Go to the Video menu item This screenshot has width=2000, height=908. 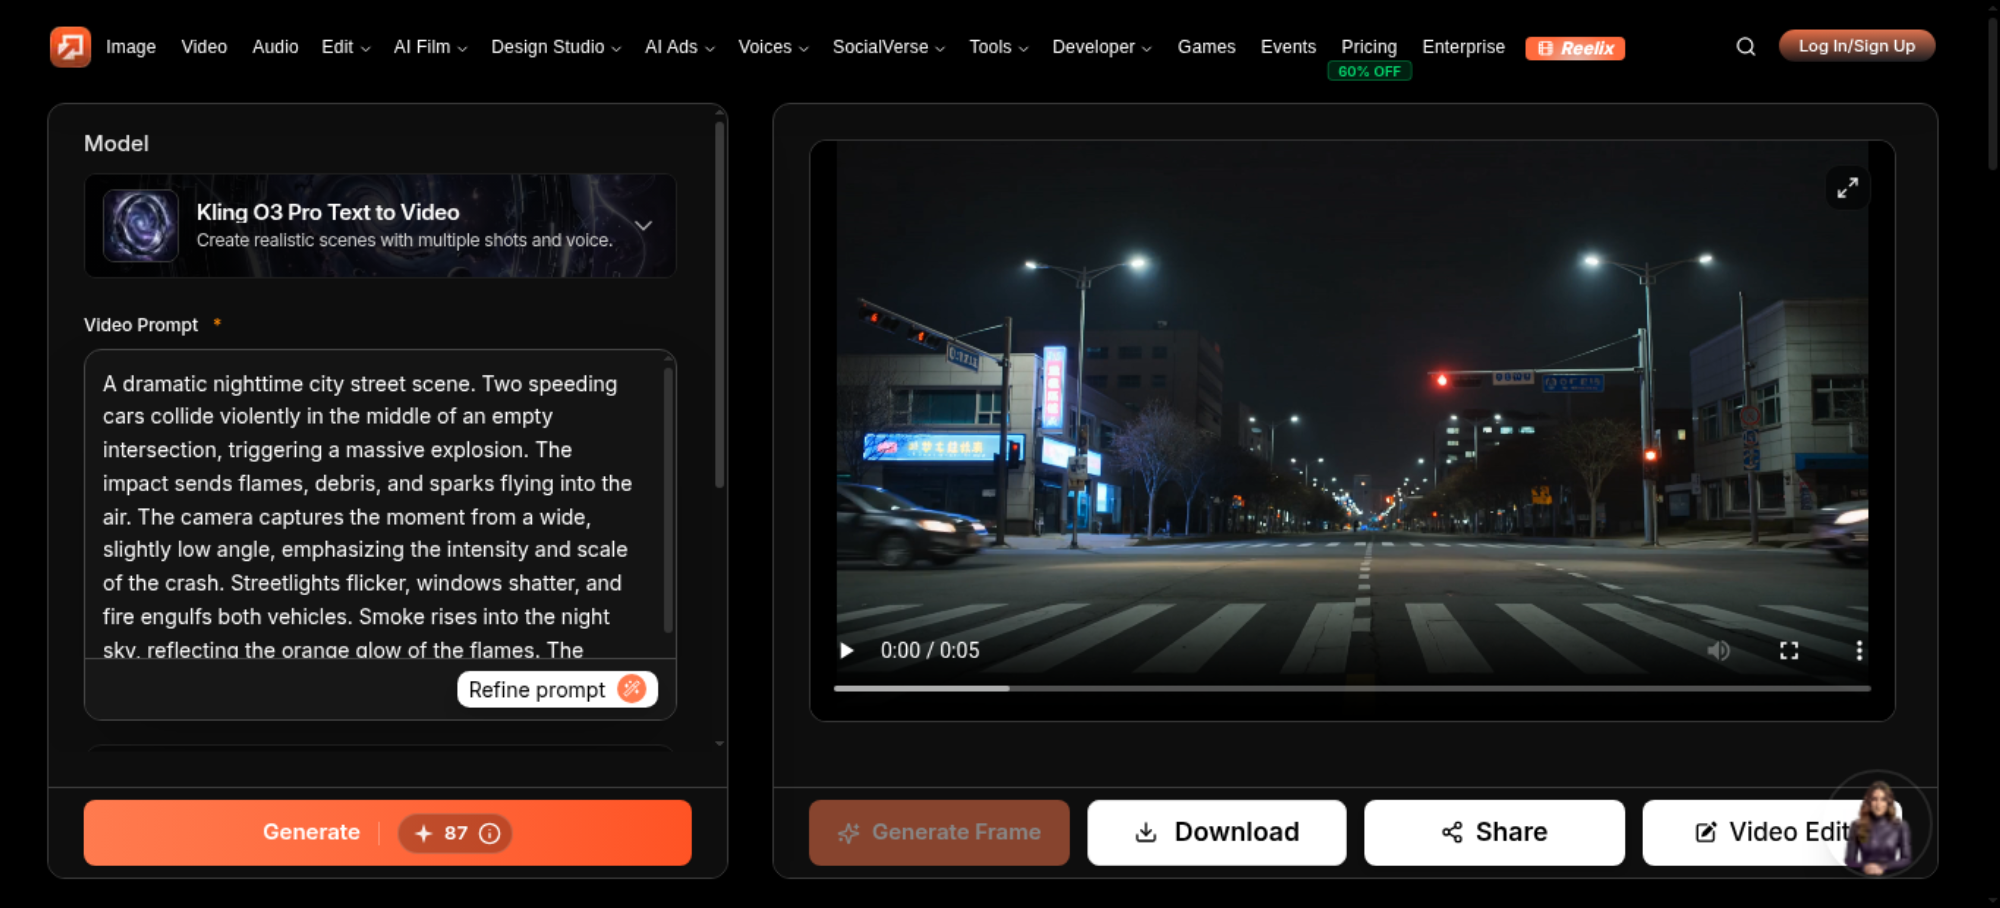point(204,47)
